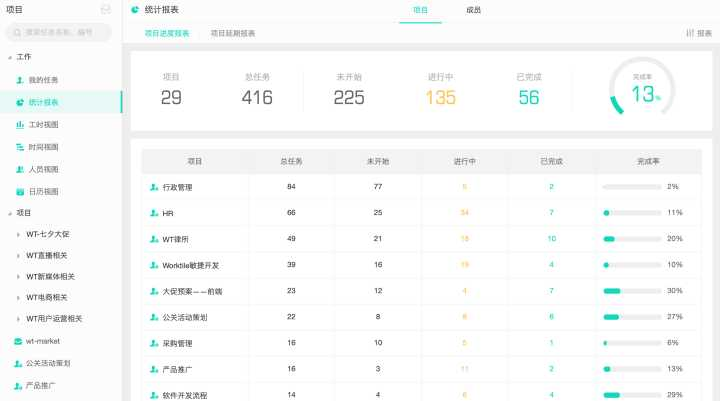Click the 我的任务 person icon in the sidebar
Screen dimensions: 720x401
(20, 80)
